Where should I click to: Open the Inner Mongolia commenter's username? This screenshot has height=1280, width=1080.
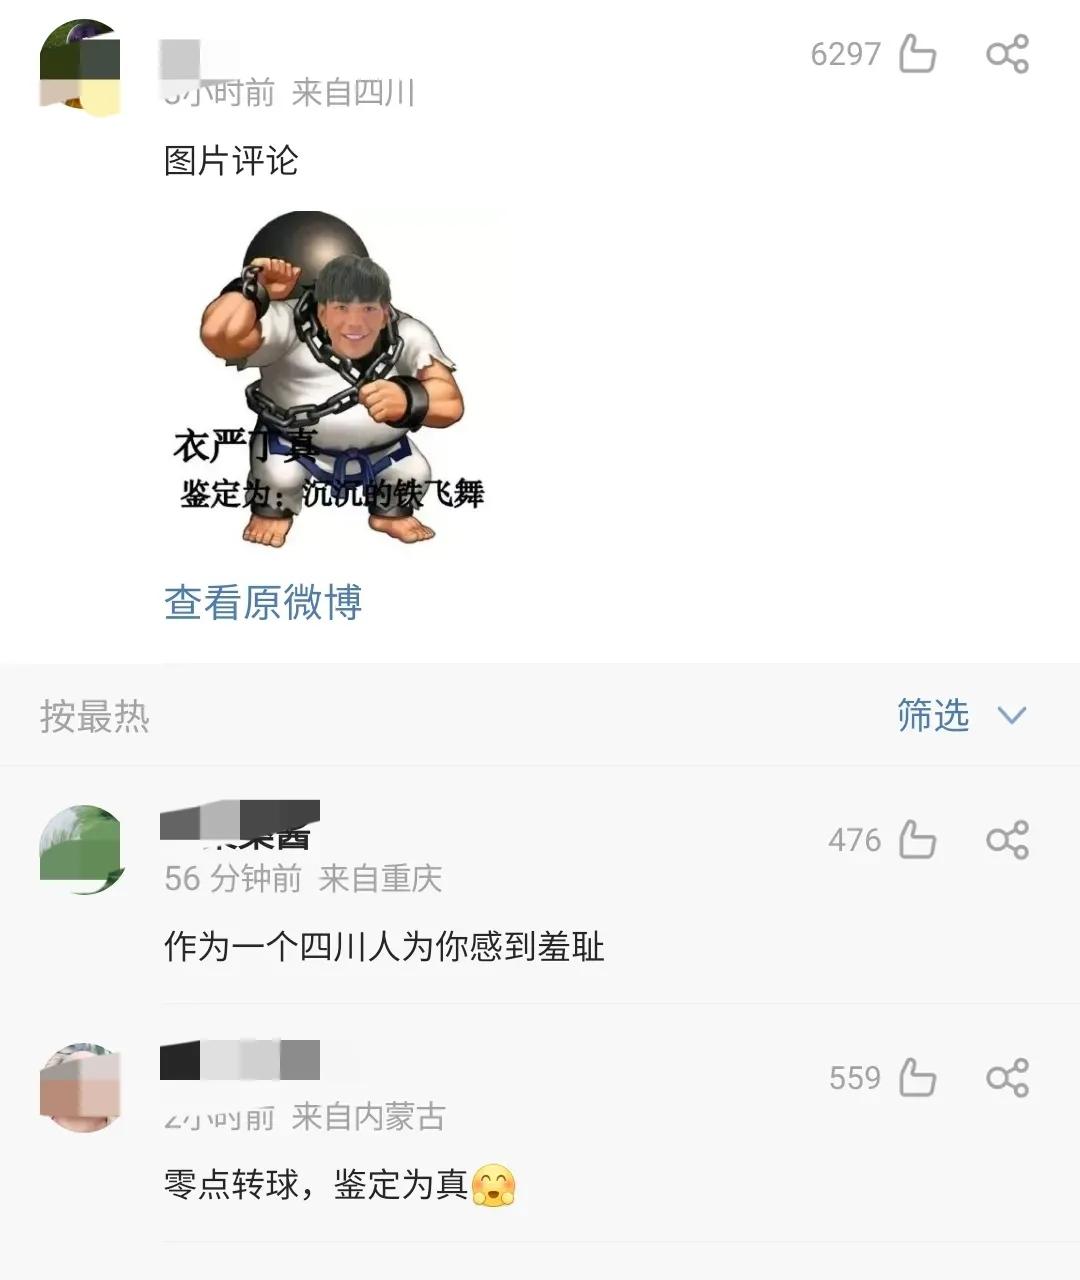pyautogui.click(x=240, y=1060)
